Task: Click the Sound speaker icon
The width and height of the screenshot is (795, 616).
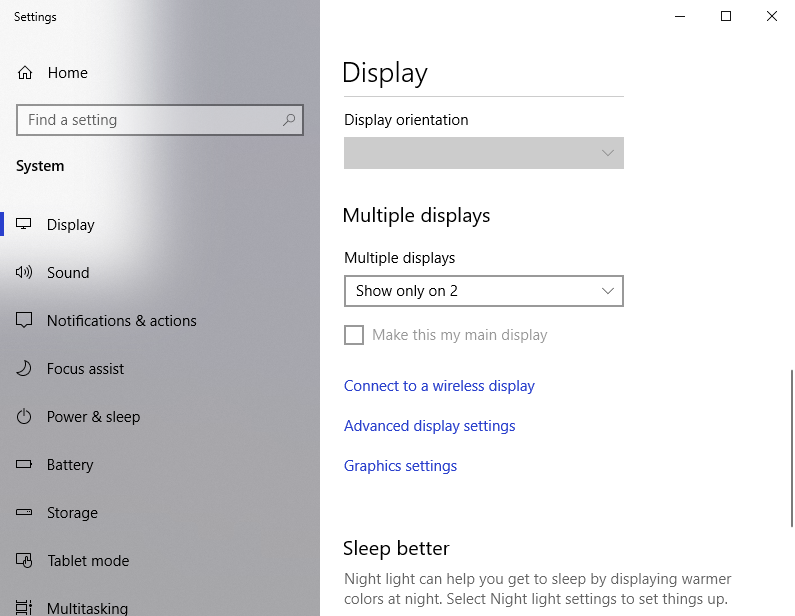Action: coord(25,273)
